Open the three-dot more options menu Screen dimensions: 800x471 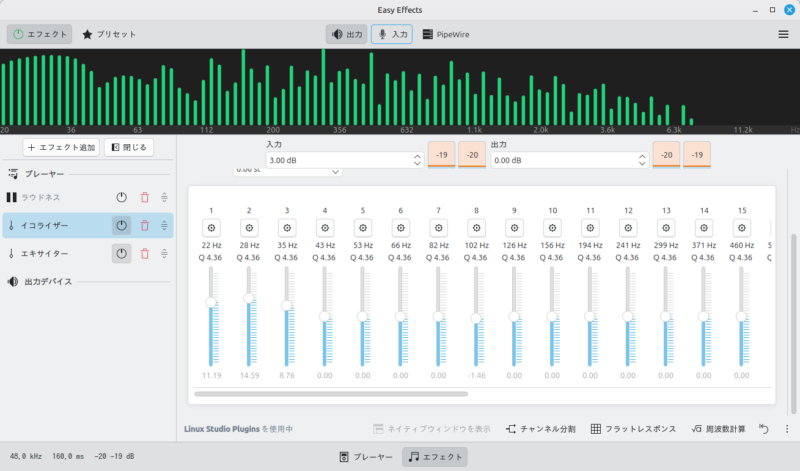click(786, 429)
